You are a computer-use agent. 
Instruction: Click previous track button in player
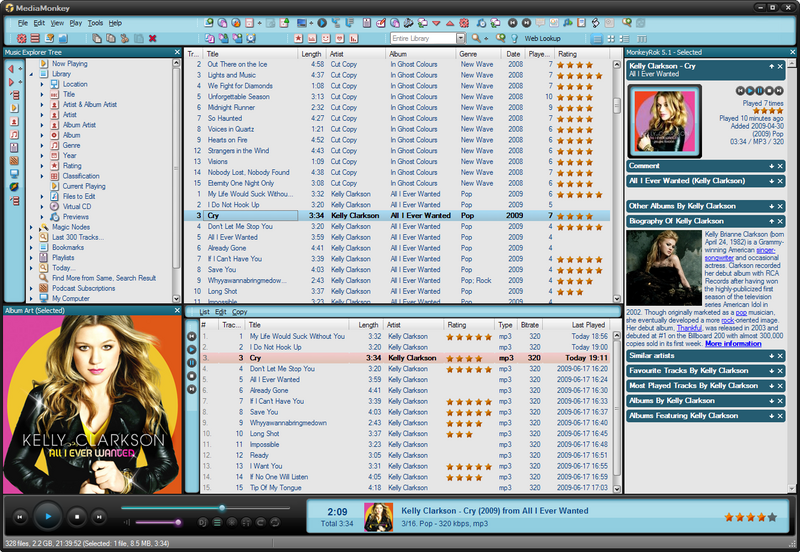click(x=20, y=517)
